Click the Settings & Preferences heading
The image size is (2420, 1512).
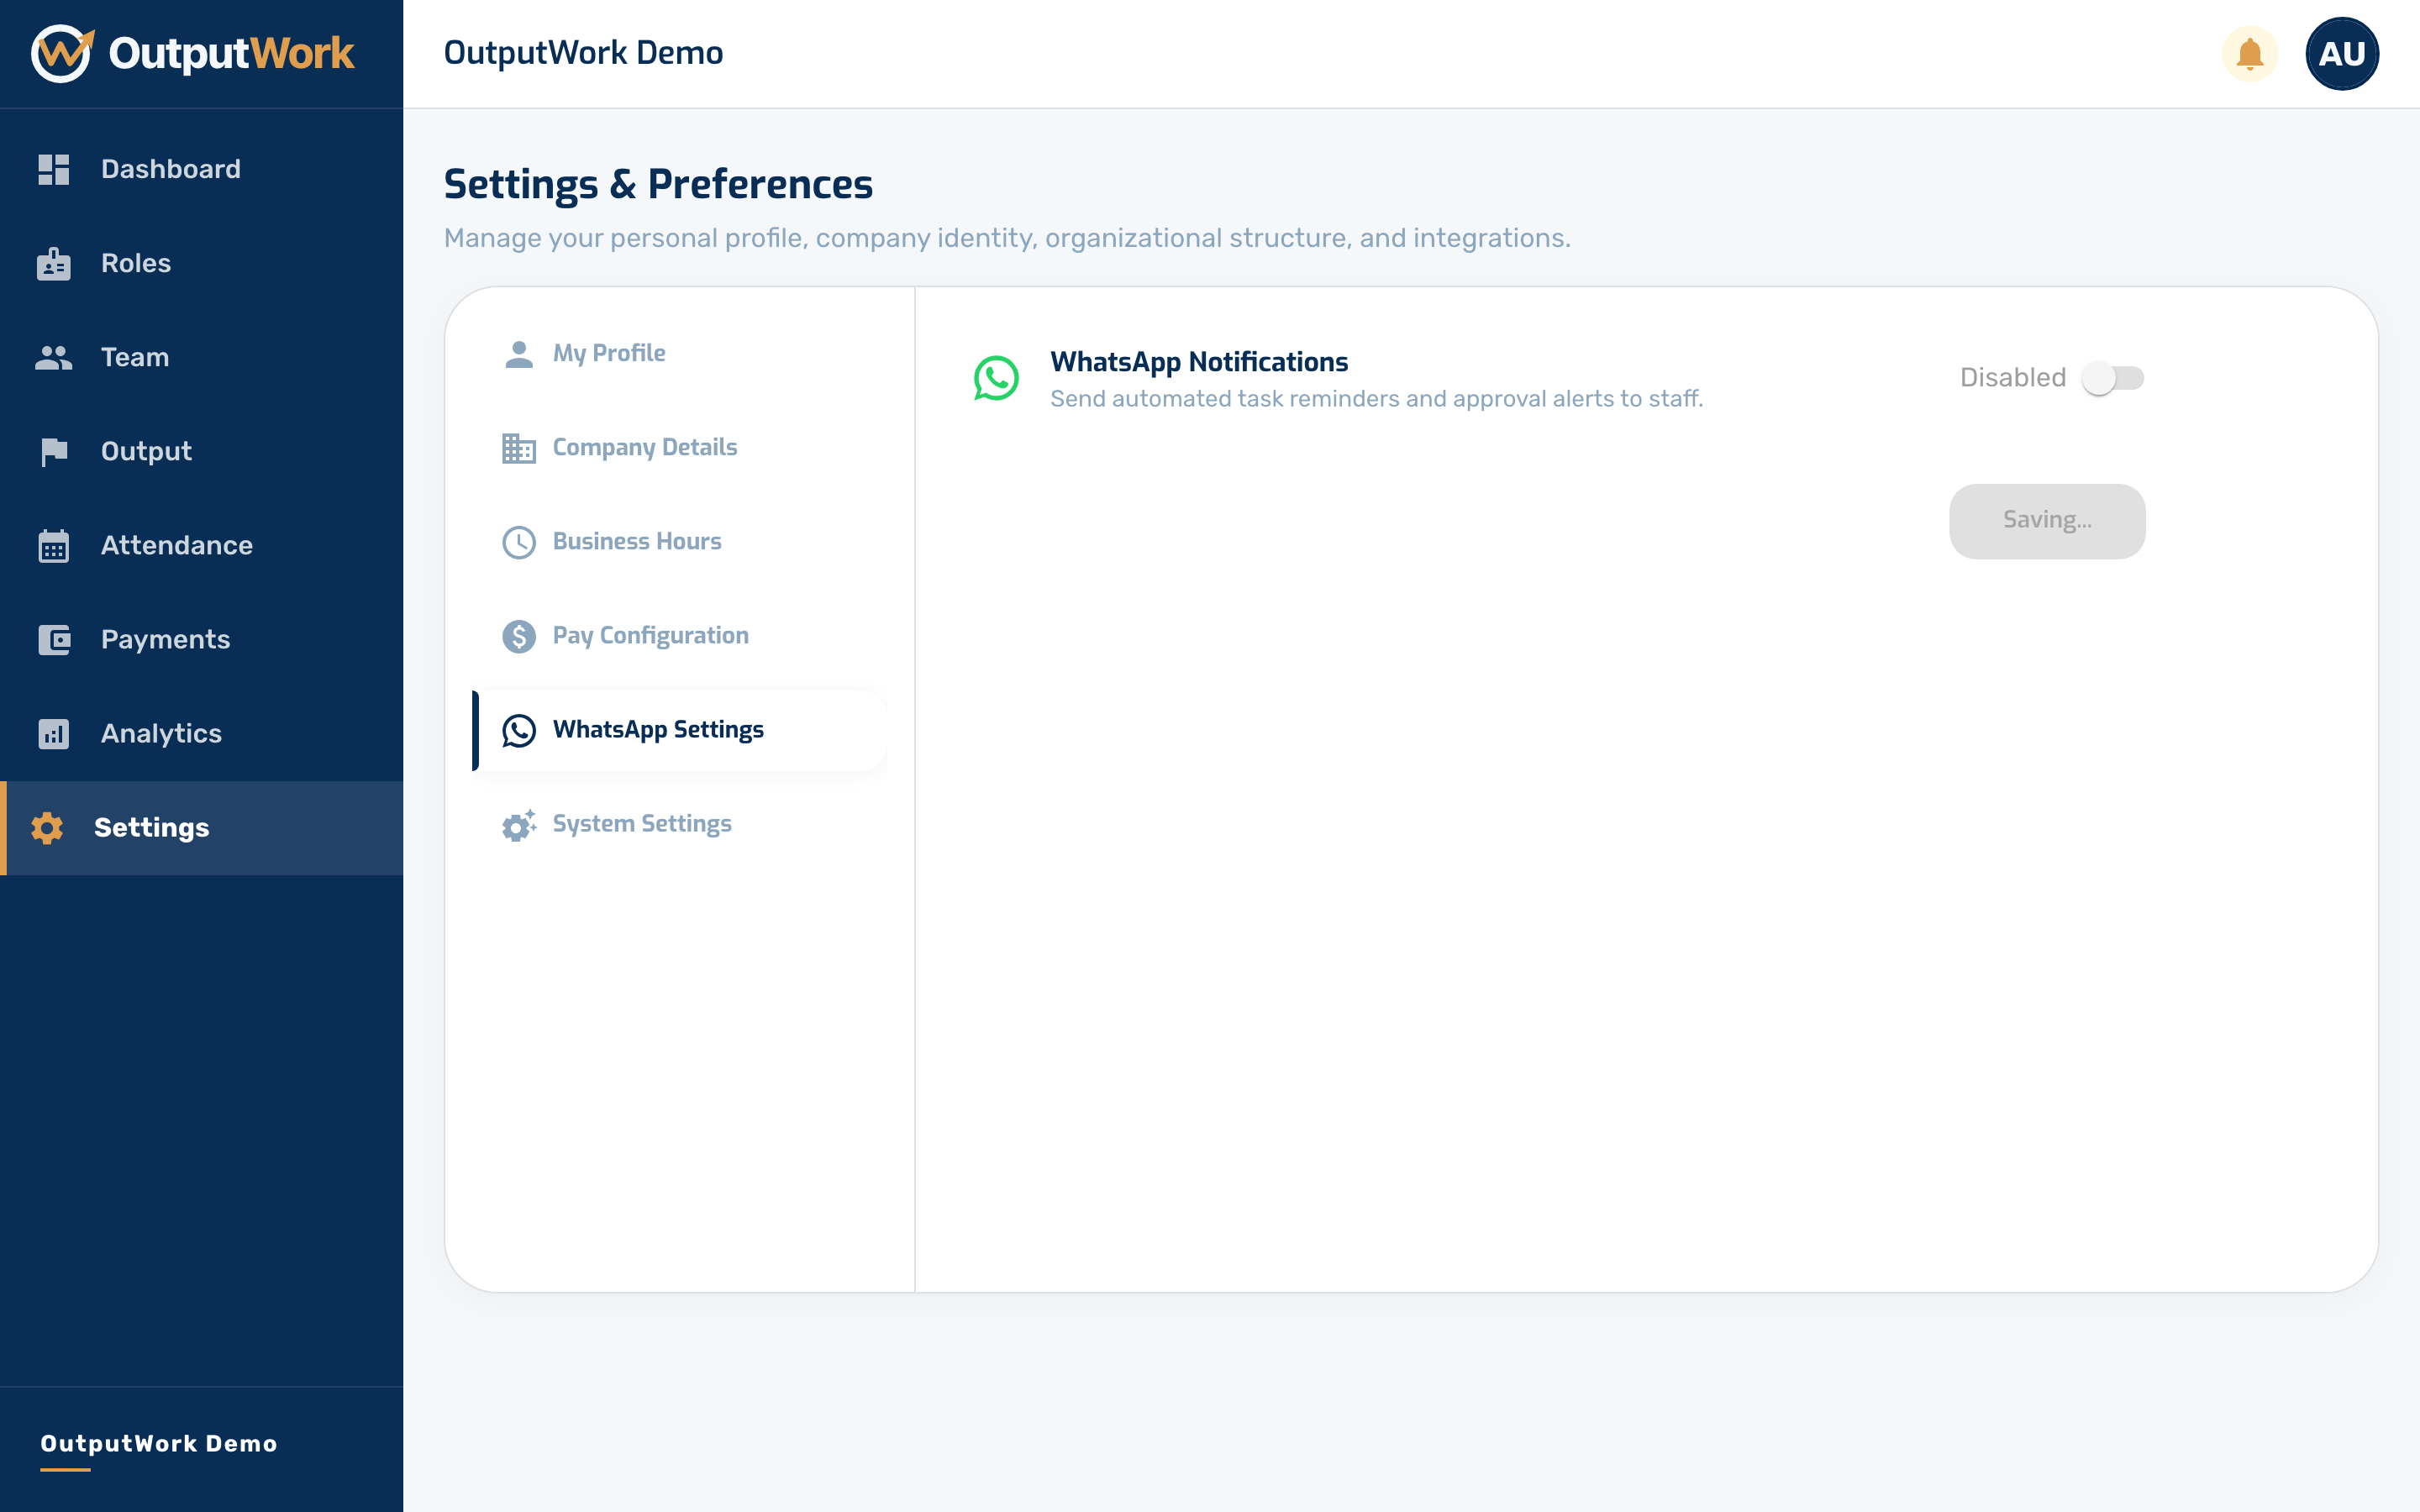pyautogui.click(x=658, y=184)
